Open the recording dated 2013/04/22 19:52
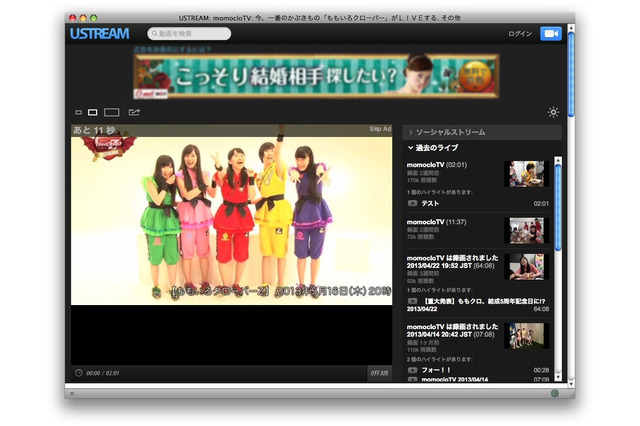The width and height of the screenshot is (640, 426). [452, 262]
